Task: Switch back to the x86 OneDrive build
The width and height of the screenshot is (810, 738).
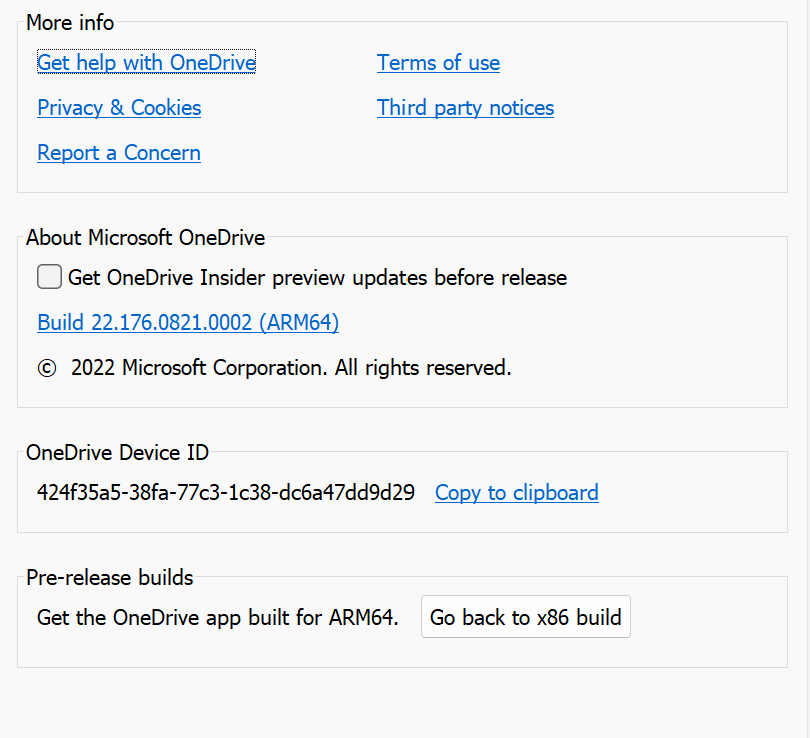Action: 525,617
